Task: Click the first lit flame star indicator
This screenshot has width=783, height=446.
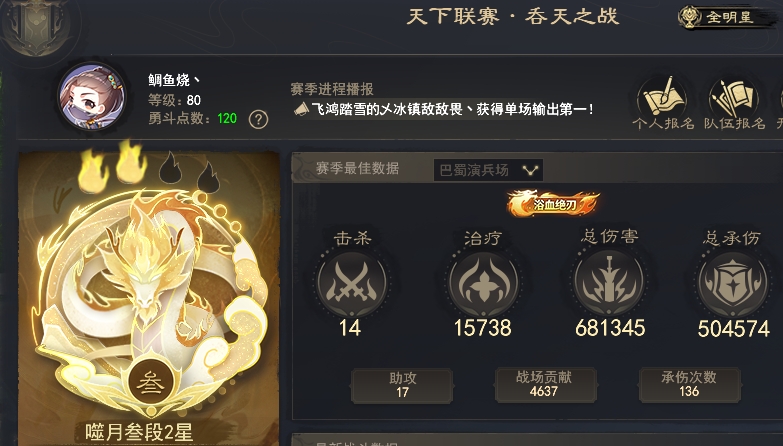Action: coord(93,170)
